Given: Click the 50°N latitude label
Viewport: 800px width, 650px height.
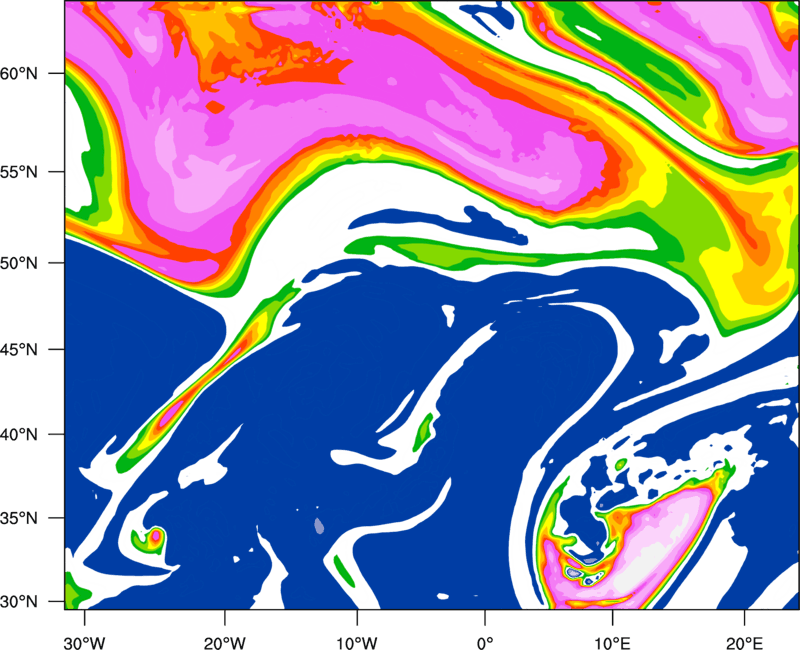Looking at the screenshot, I should [x=19, y=264].
